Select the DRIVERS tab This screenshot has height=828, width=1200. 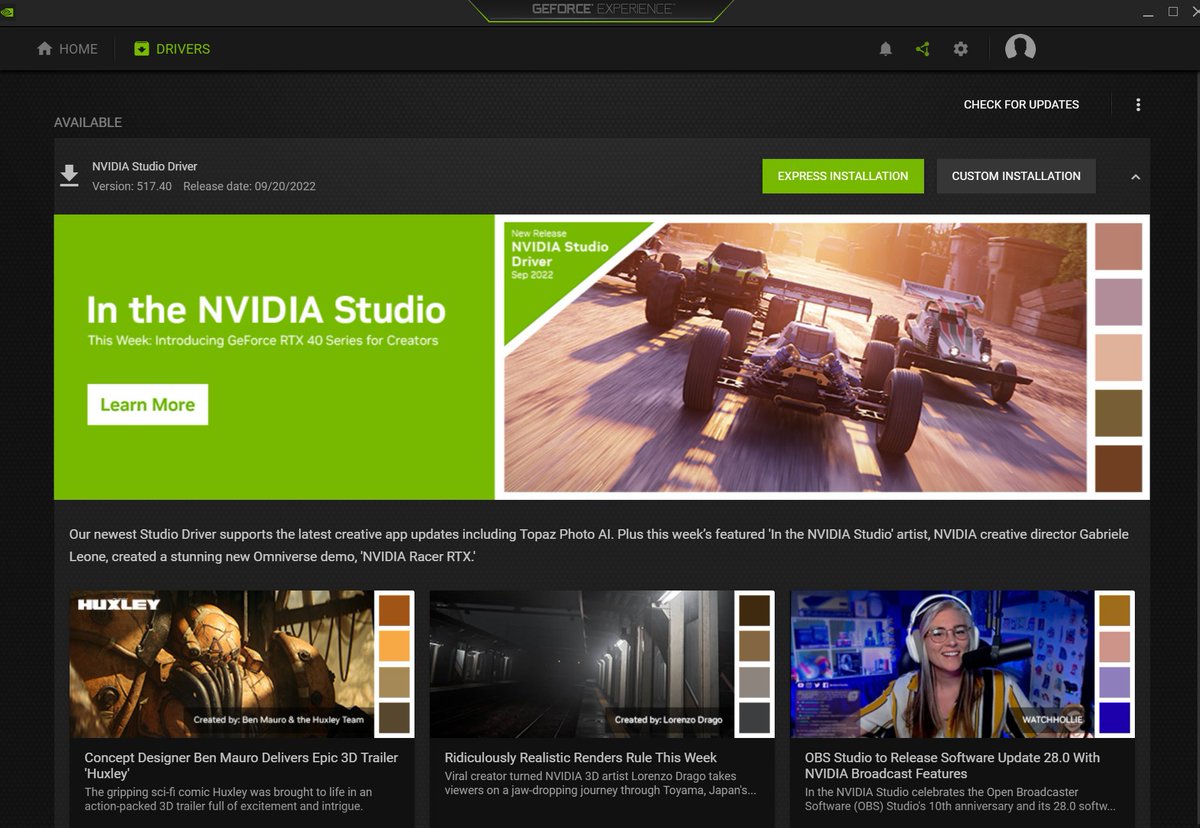click(x=172, y=48)
